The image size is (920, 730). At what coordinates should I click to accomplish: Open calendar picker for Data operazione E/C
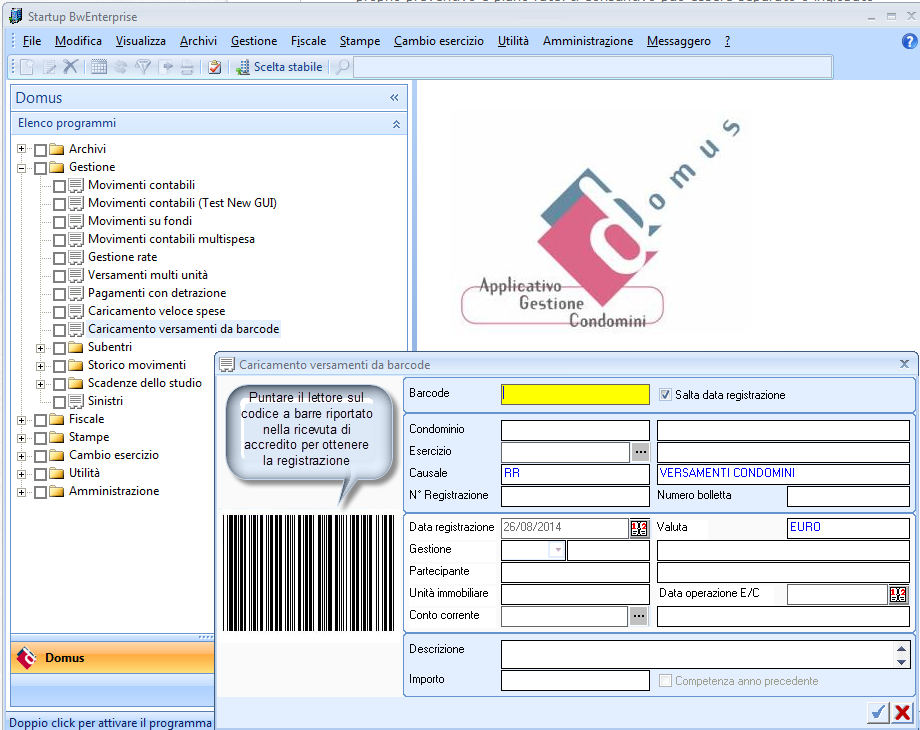coord(898,595)
